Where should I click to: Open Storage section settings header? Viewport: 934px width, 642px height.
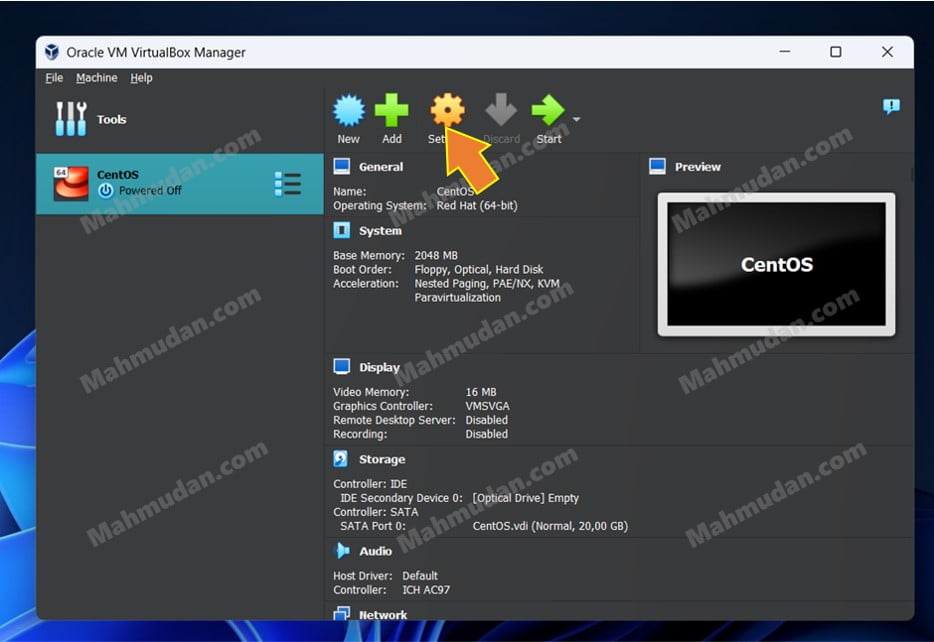pos(381,460)
